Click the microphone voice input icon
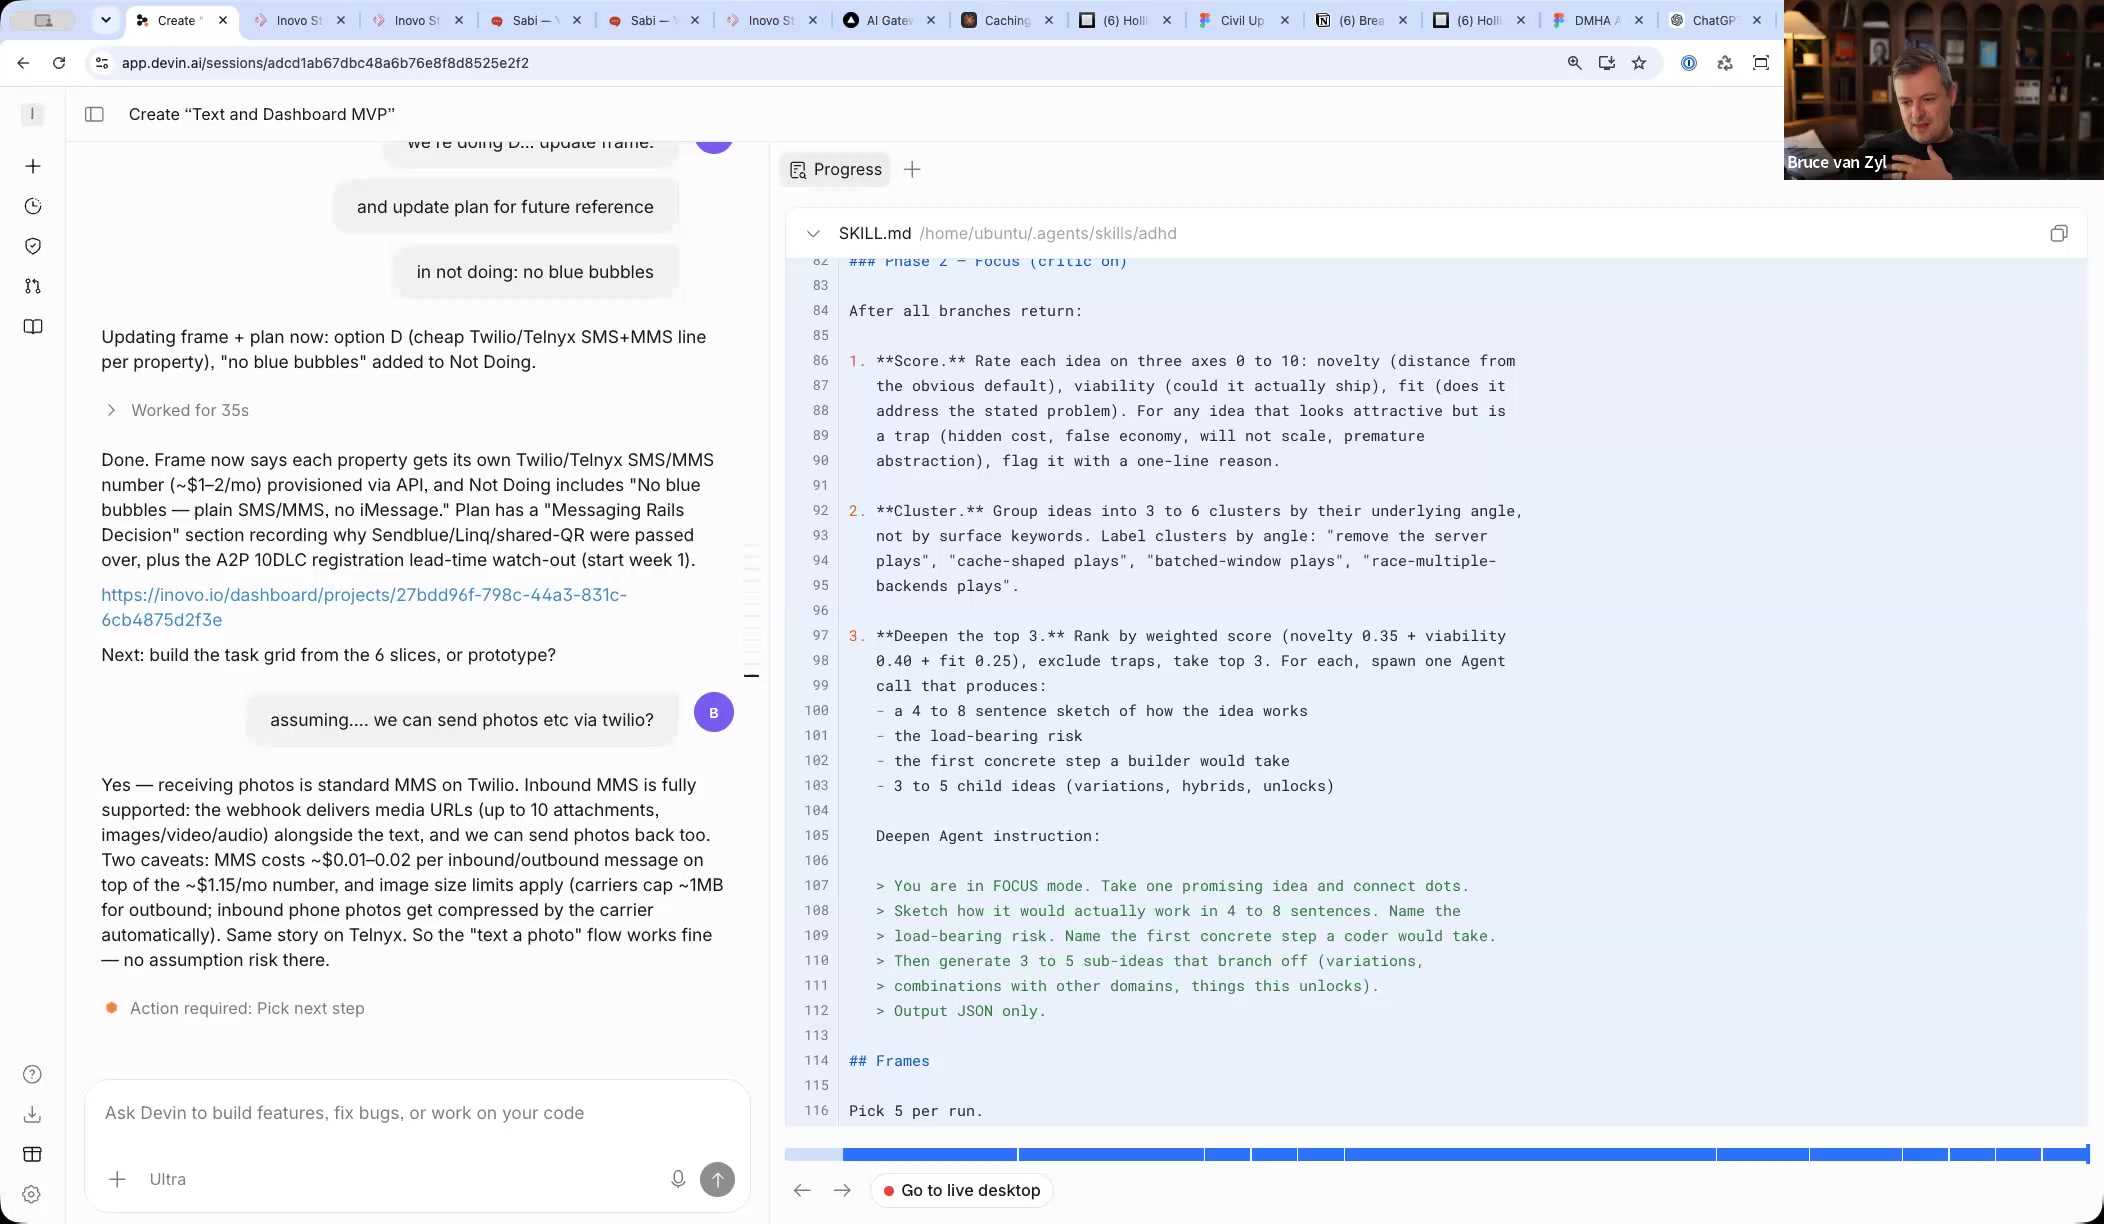2104x1224 pixels. pos(678,1179)
